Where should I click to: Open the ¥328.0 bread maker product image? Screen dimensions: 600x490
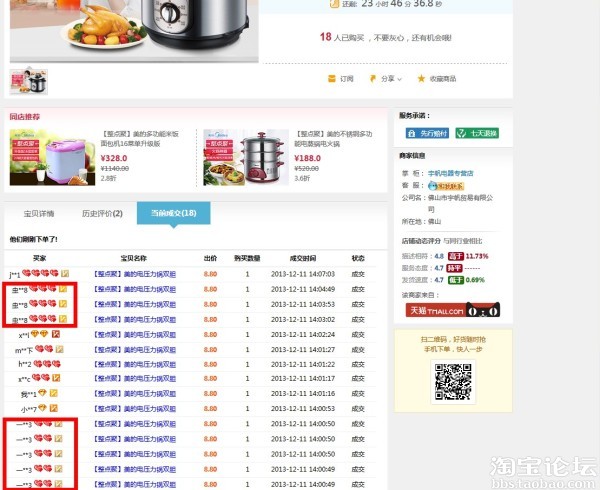point(52,157)
